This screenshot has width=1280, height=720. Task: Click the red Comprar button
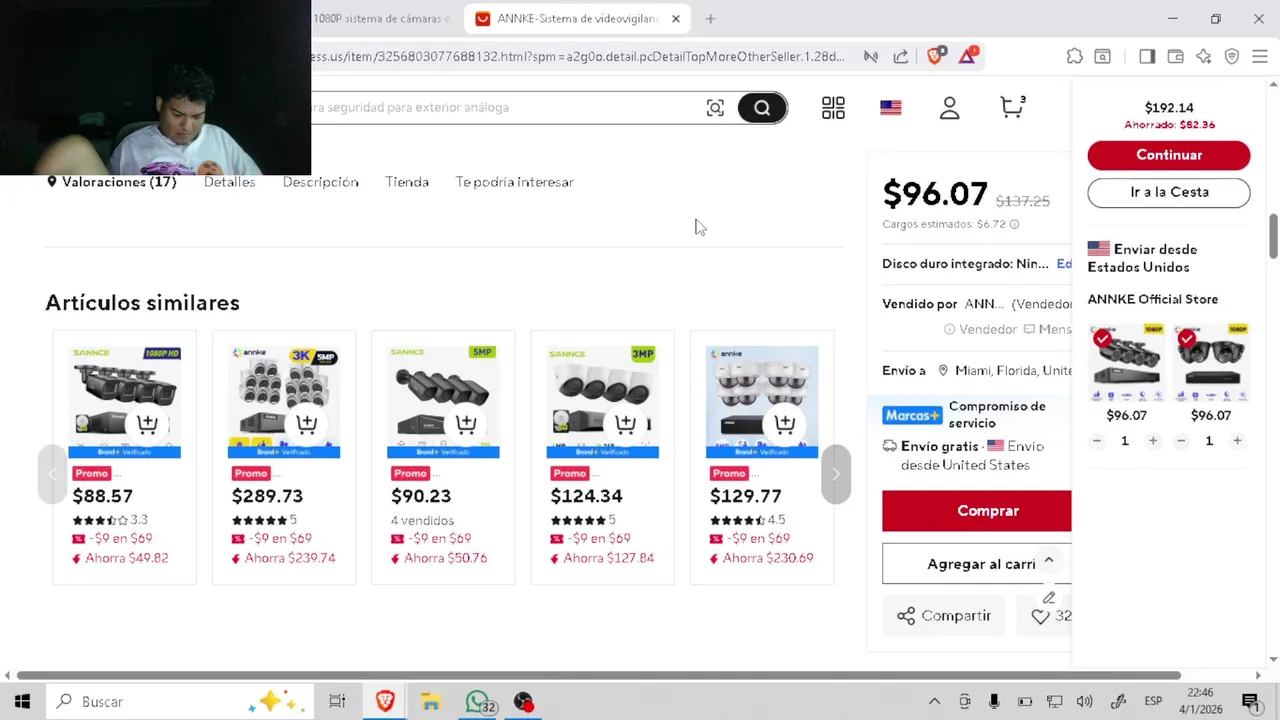(x=976, y=511)
